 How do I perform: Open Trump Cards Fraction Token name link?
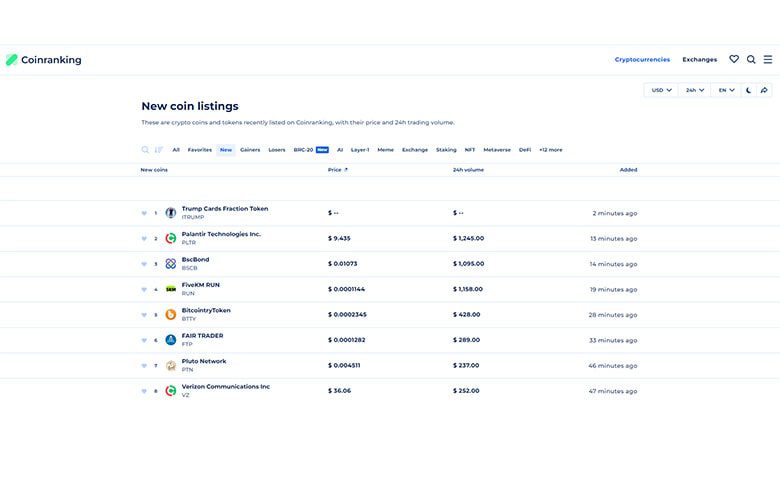pyautogui.click(x=225, y=209)
